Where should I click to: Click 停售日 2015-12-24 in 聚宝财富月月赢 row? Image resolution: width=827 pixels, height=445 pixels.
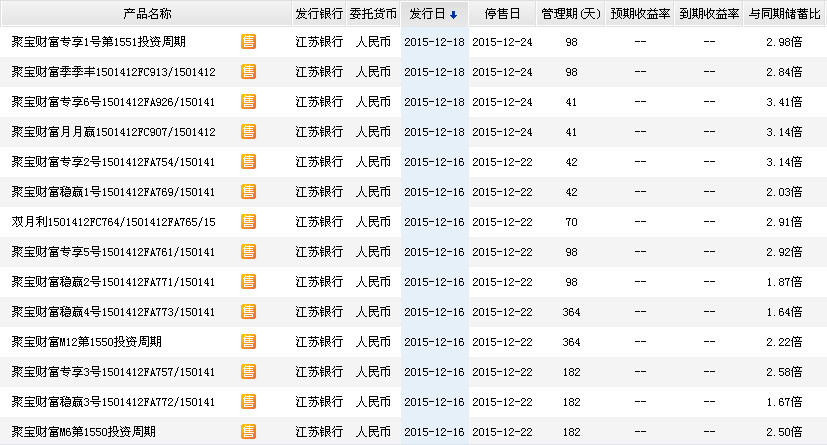[x=502, y=132]
